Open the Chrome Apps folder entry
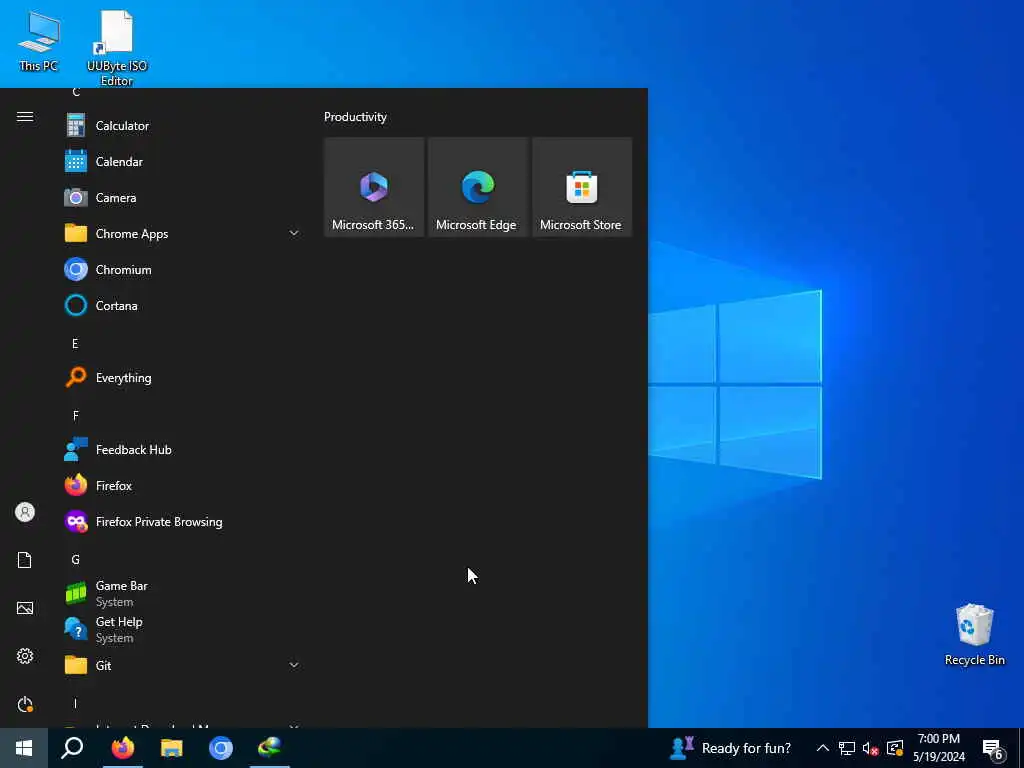The image size is (1024, 768). [183, 233]
